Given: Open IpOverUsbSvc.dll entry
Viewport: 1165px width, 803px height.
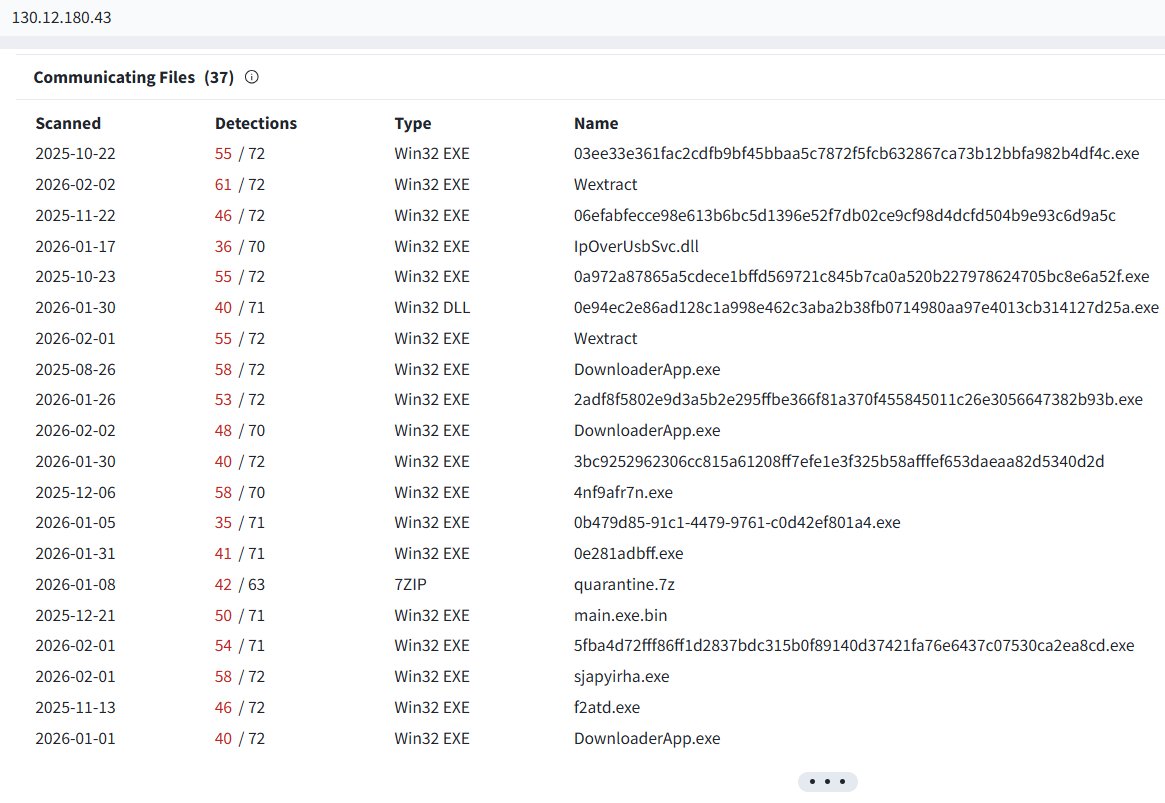Looking at the screenshot, I should [x=636, y=247].
